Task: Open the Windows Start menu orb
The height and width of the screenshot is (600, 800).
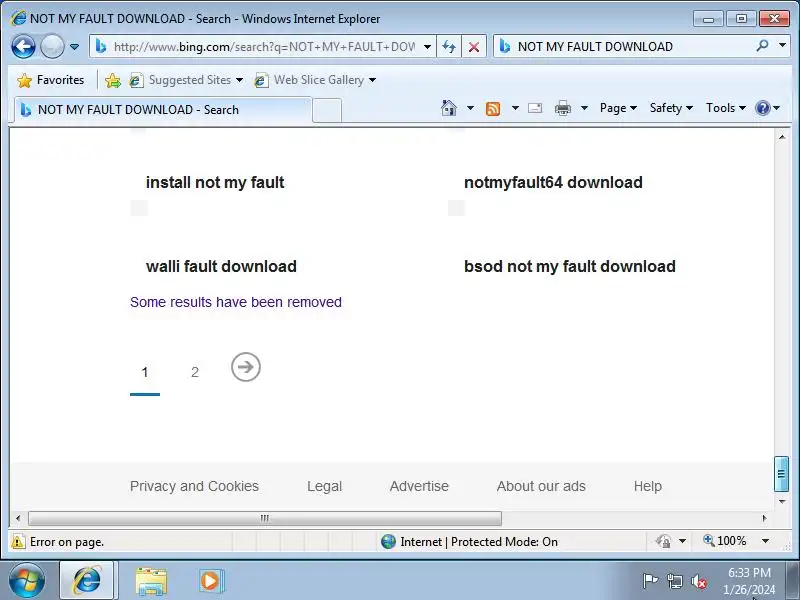Action: tap(27, 581)
